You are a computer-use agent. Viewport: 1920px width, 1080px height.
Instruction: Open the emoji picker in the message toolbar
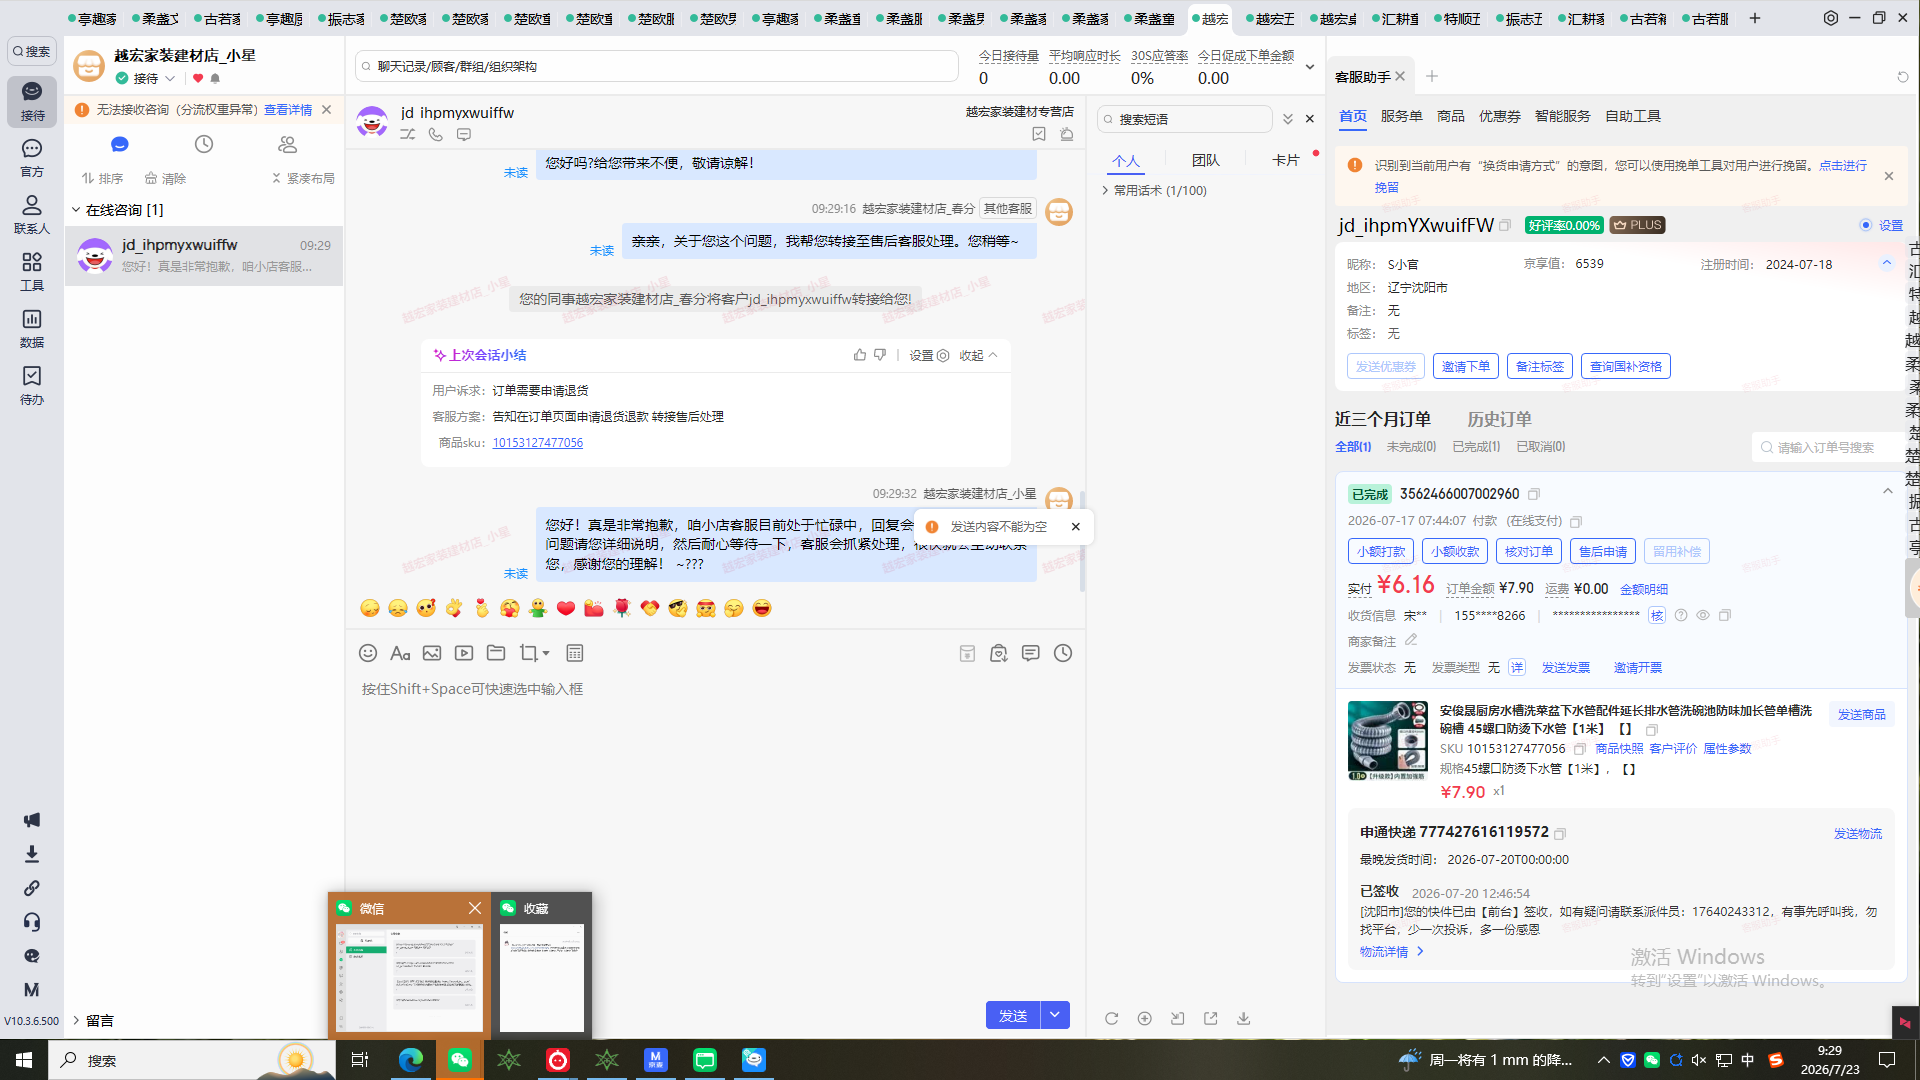click(368, 653)
